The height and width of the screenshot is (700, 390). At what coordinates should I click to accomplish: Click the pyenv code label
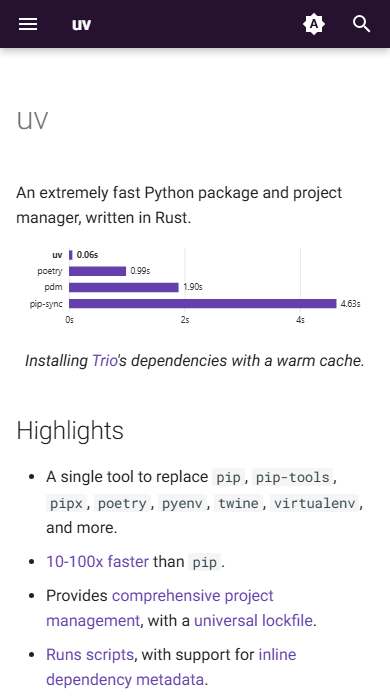[x=182, y=503]
